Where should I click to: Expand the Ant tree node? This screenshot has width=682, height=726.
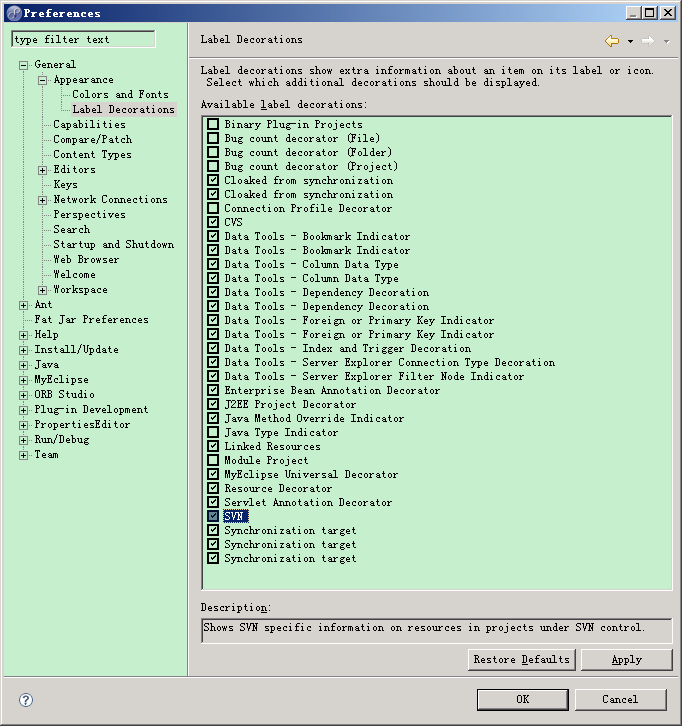click(23, 305)
